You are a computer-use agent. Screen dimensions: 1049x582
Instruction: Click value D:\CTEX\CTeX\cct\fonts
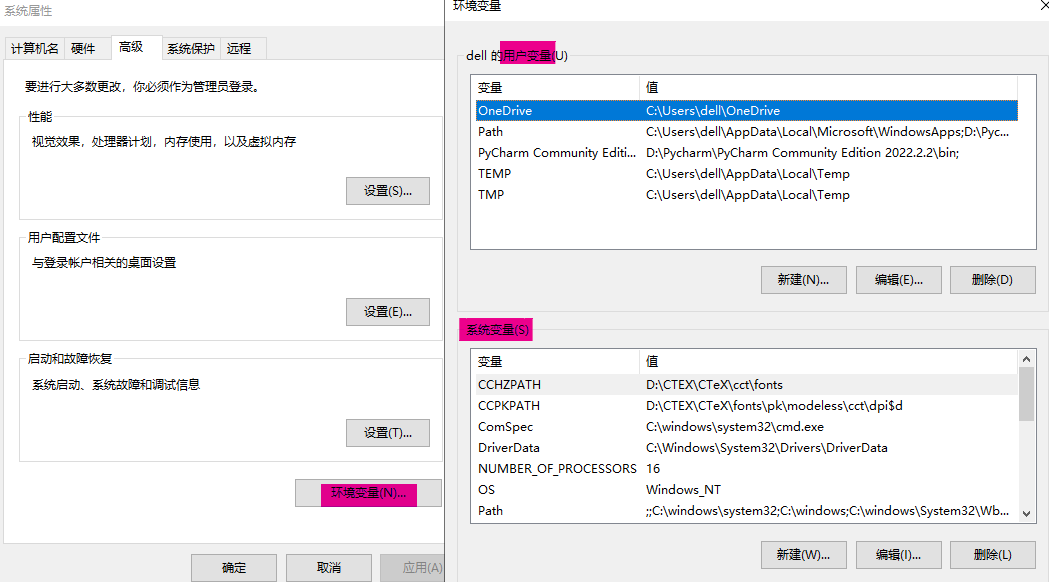(714, 385)
